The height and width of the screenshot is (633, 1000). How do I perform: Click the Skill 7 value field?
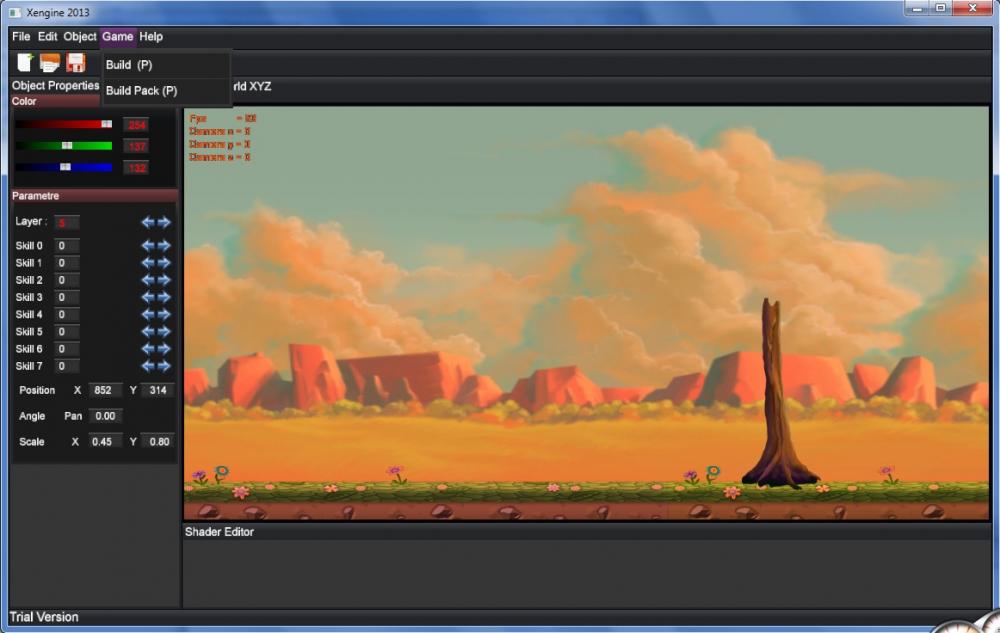(x=66, y=366)
